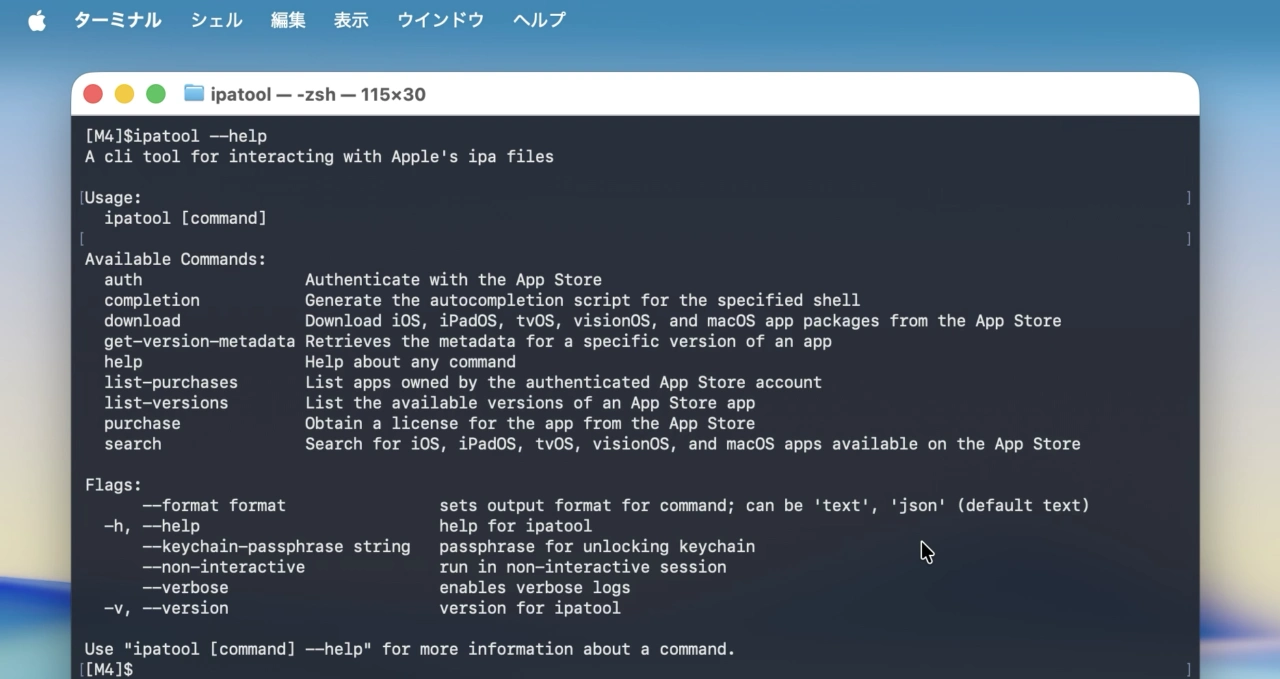Click the 'ipatool [command]' usage line

(185, 218)
